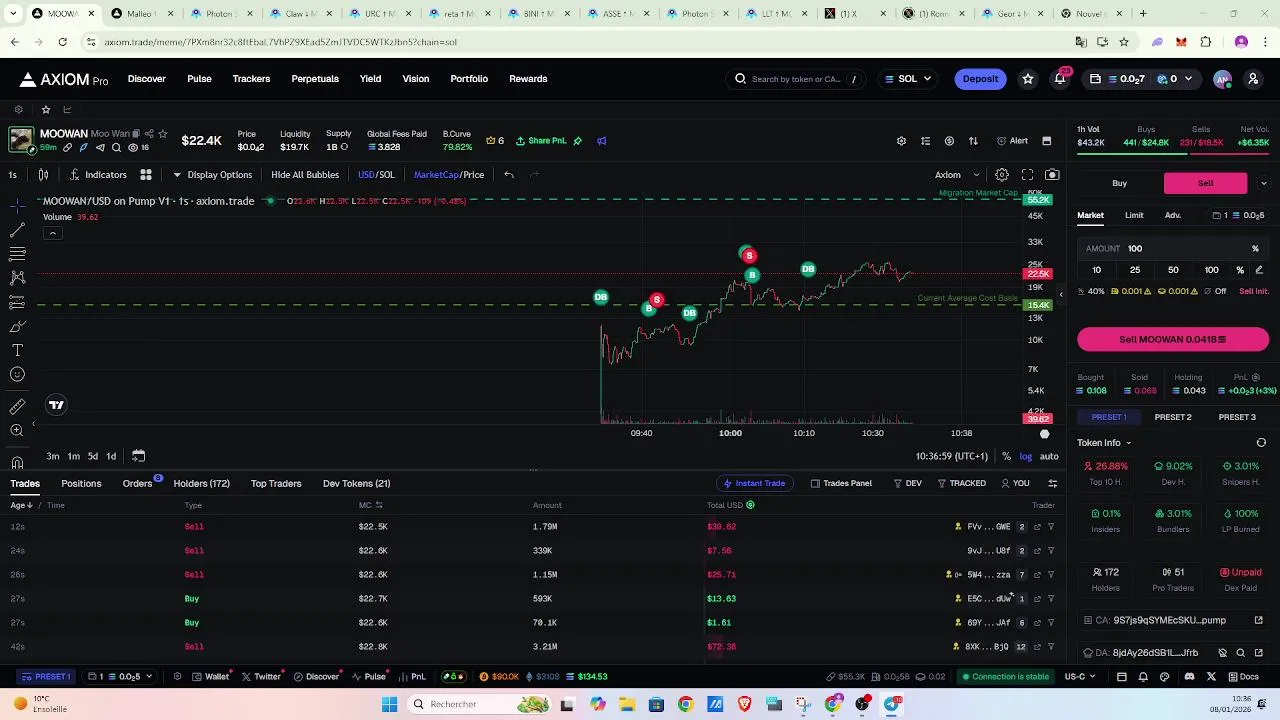Image resolution: width=1280 pixels, height=720 pixels.
Task: Edit percentage quick amount presets
Action: tap(1259, 270)
